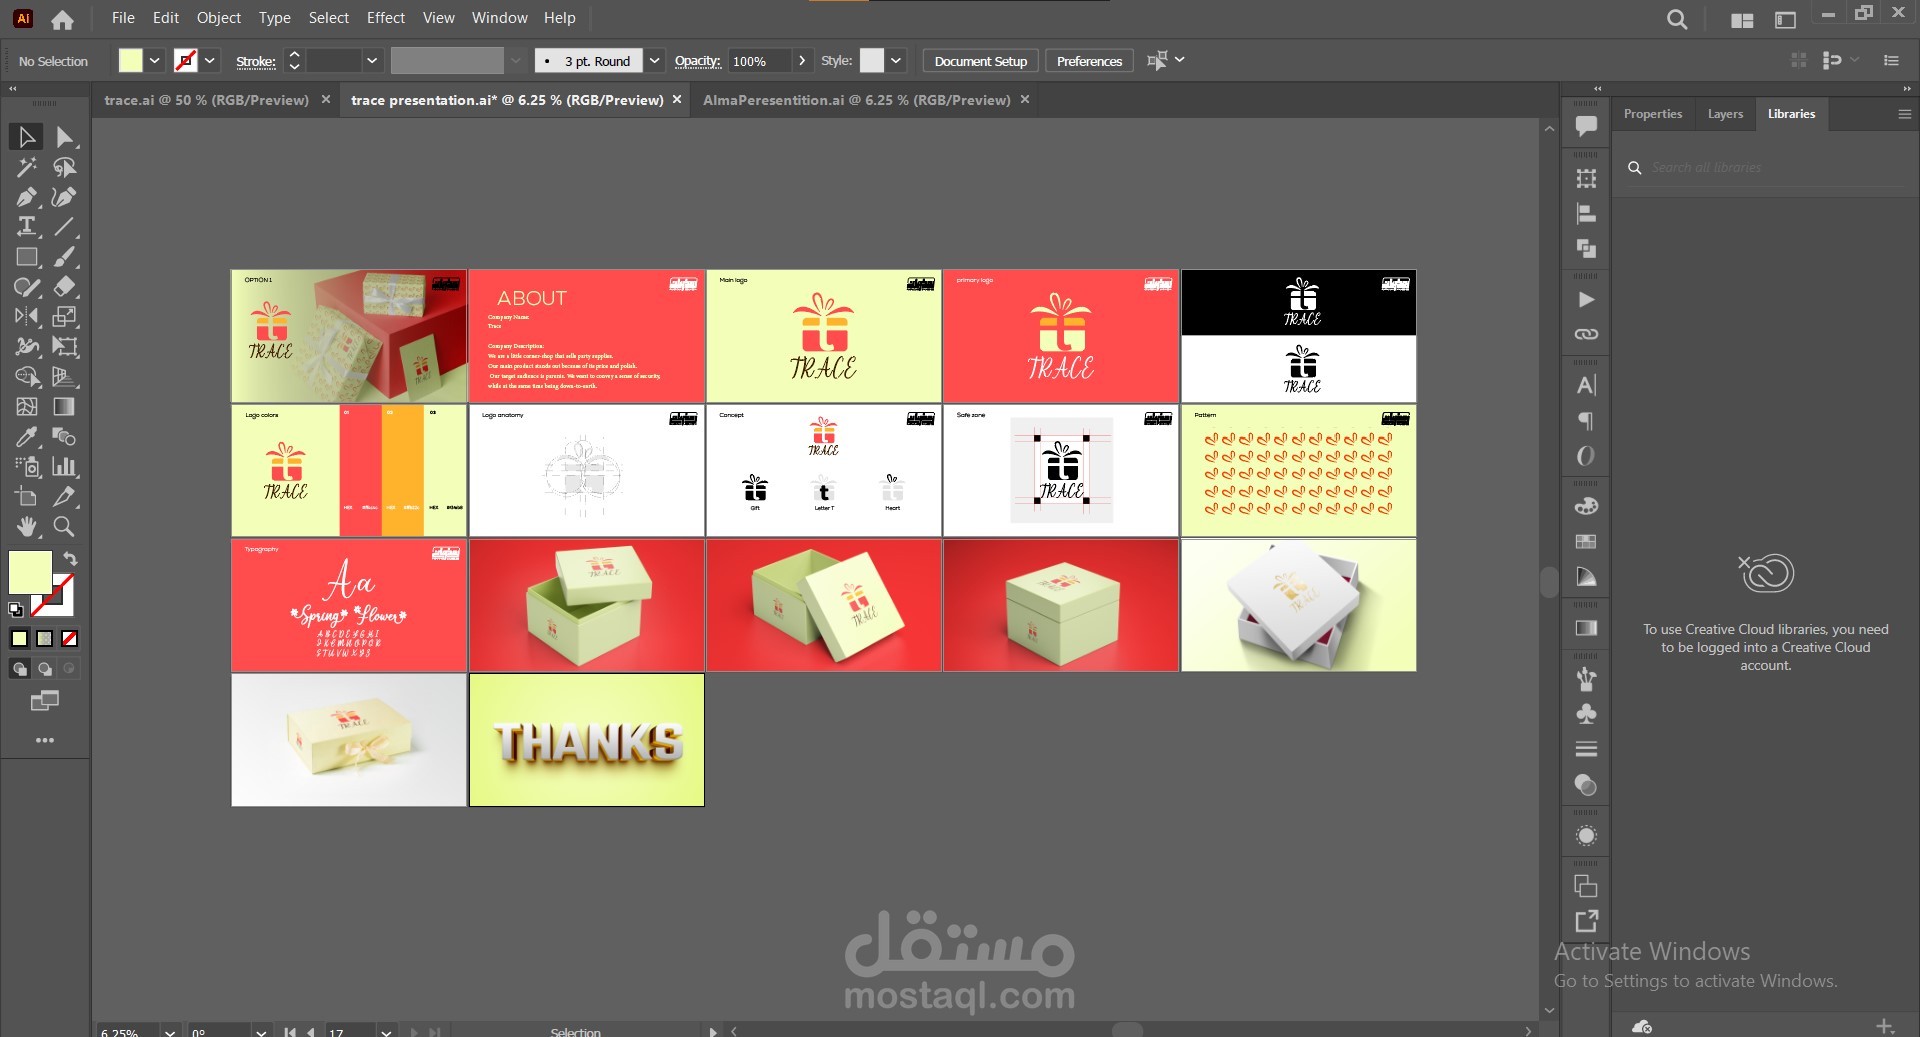Enable Draw Behind mode
The image size is (1920, 1037).
pyautogui.click(x=45, y=669)
